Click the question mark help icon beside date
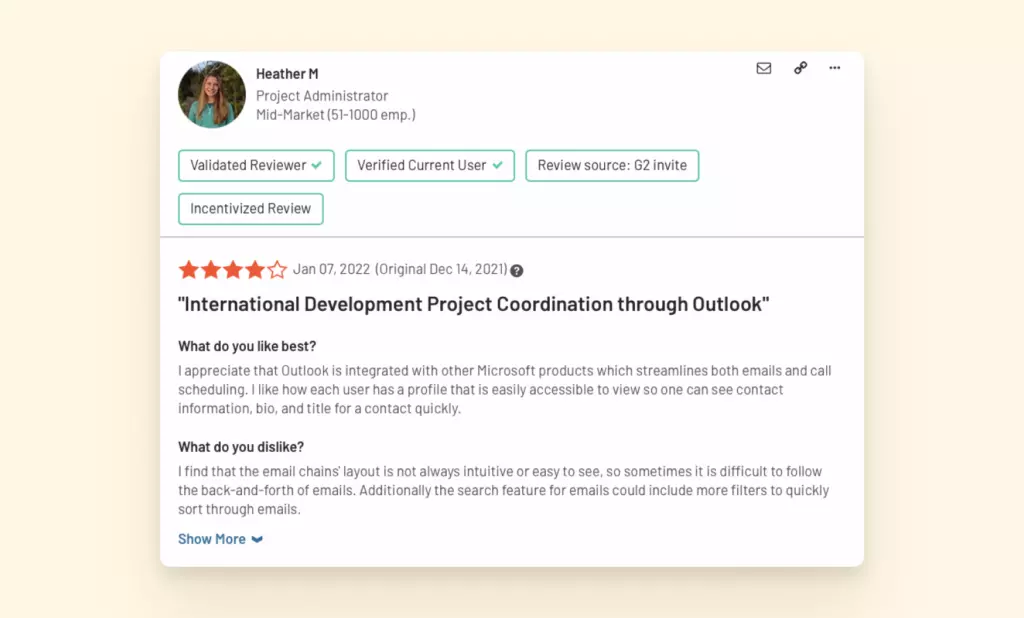The width and height of the screenshot is (1024, 618). (517, 270)
